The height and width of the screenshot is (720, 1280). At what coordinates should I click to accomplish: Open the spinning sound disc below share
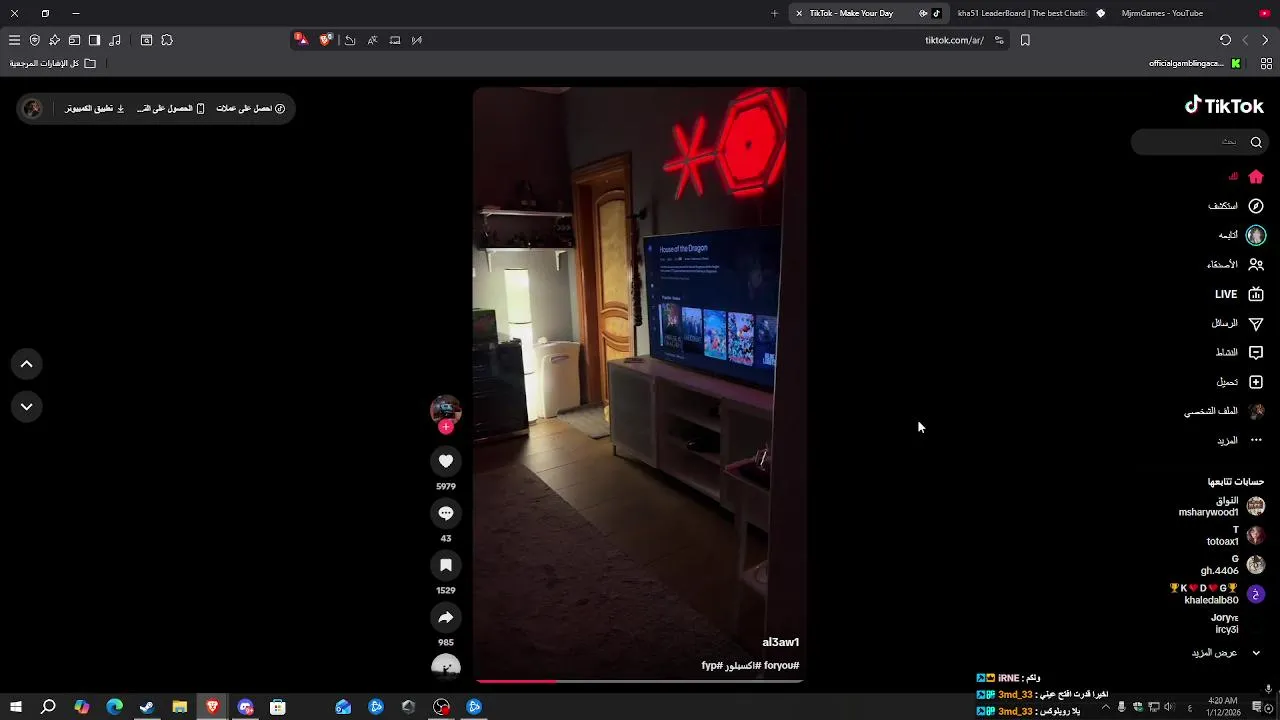pyautogui.click(x=446, y=666)
